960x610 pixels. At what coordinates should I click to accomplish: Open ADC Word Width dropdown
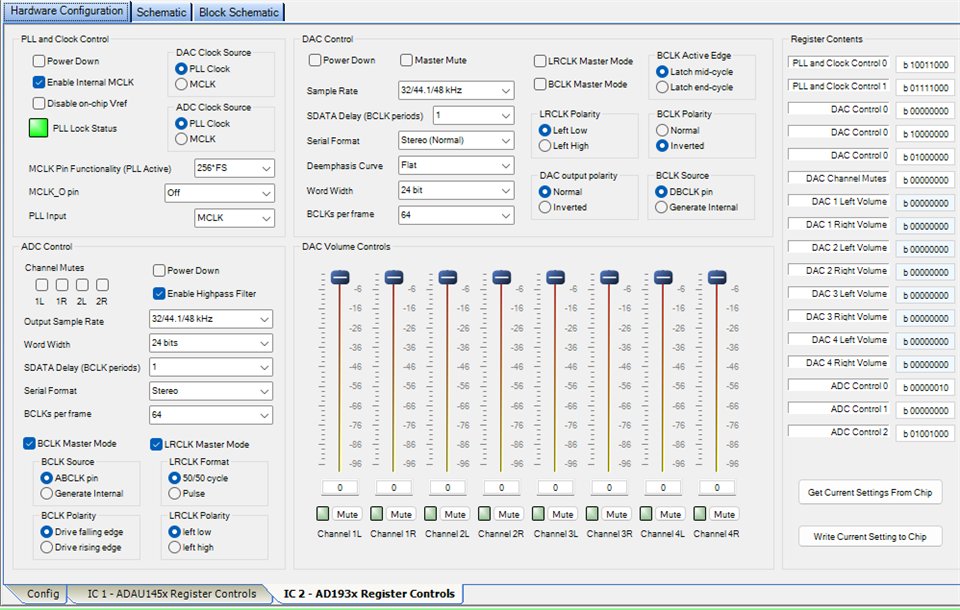coord(211,343)
